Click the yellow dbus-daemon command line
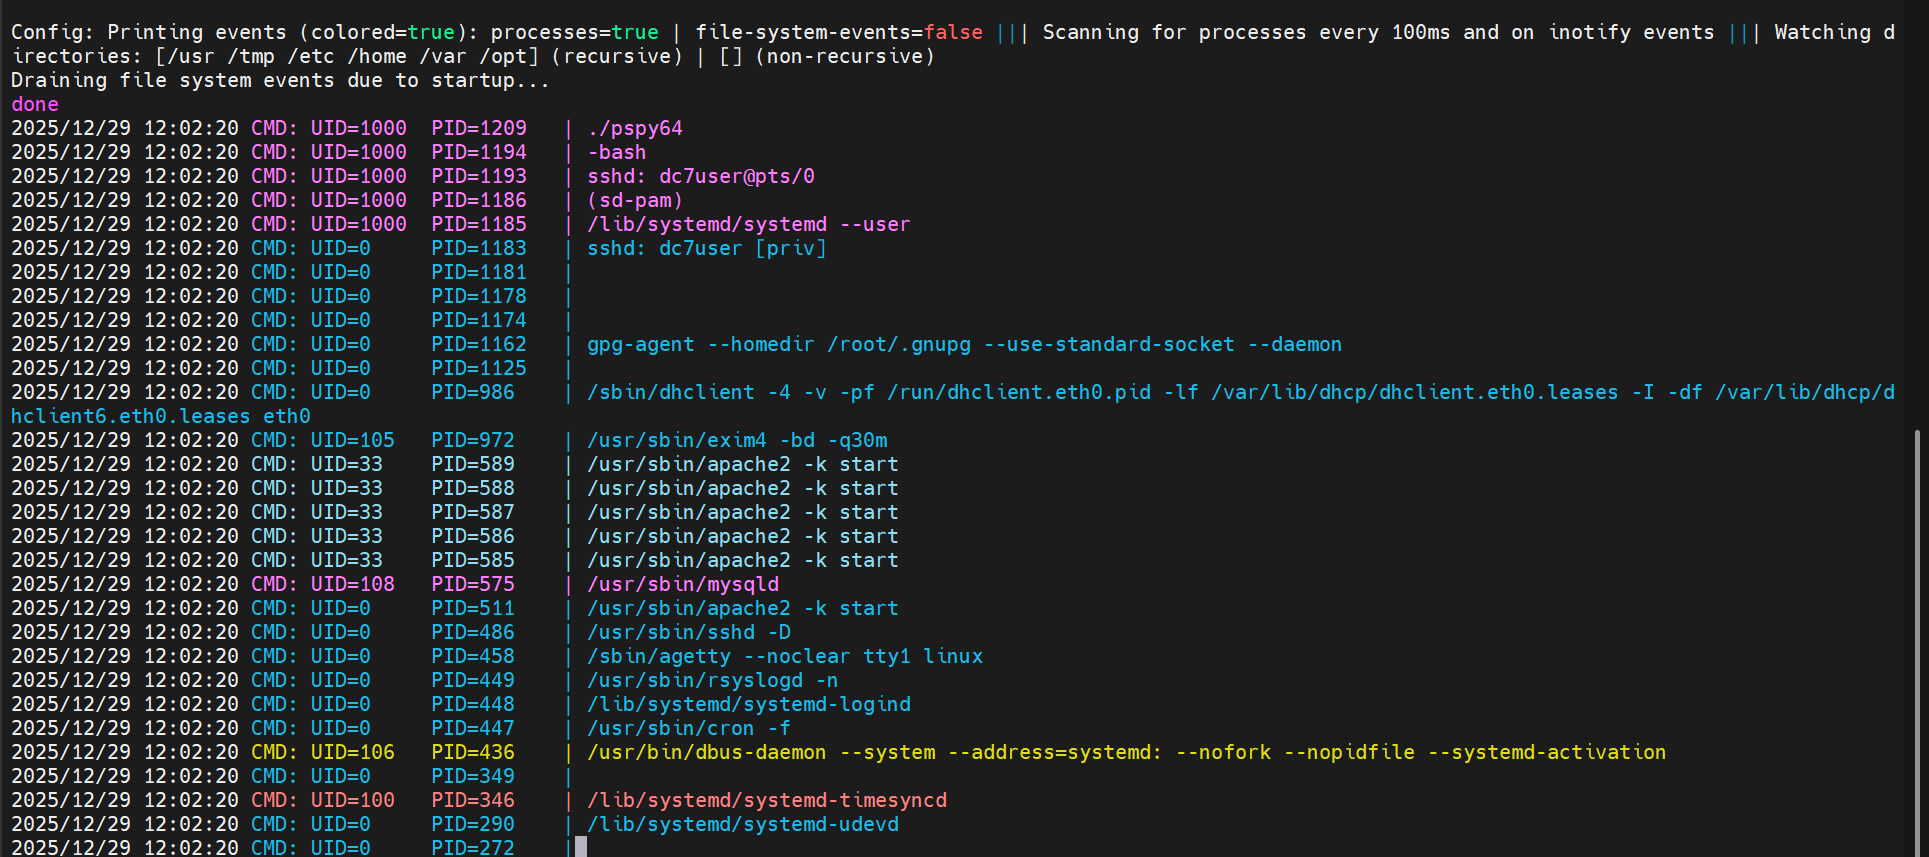The height and width of the screenshot is (857, 1929). pos(1126,753)
